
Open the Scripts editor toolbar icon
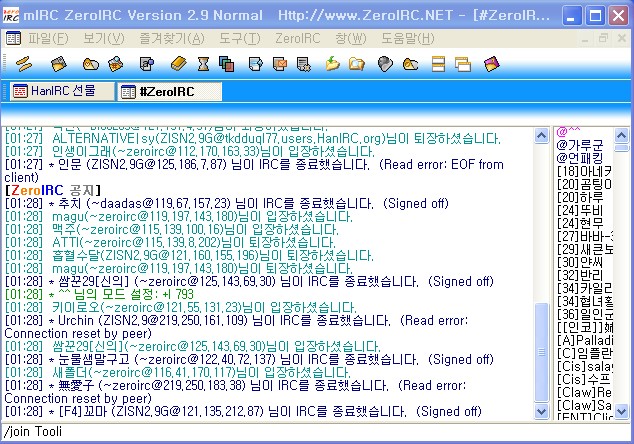(147, 64)
